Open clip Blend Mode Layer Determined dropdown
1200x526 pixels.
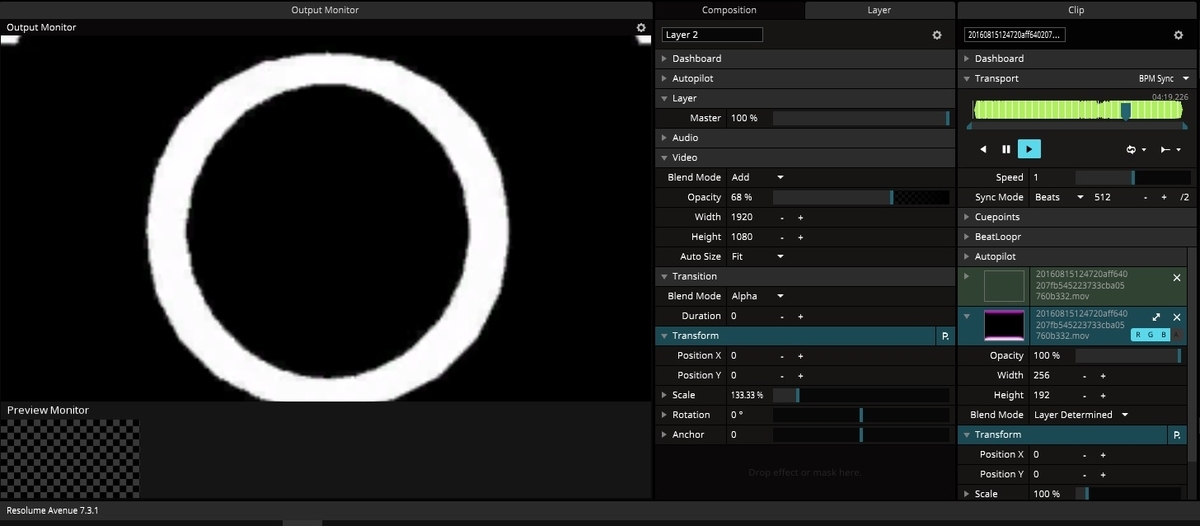pos(1081,415)
